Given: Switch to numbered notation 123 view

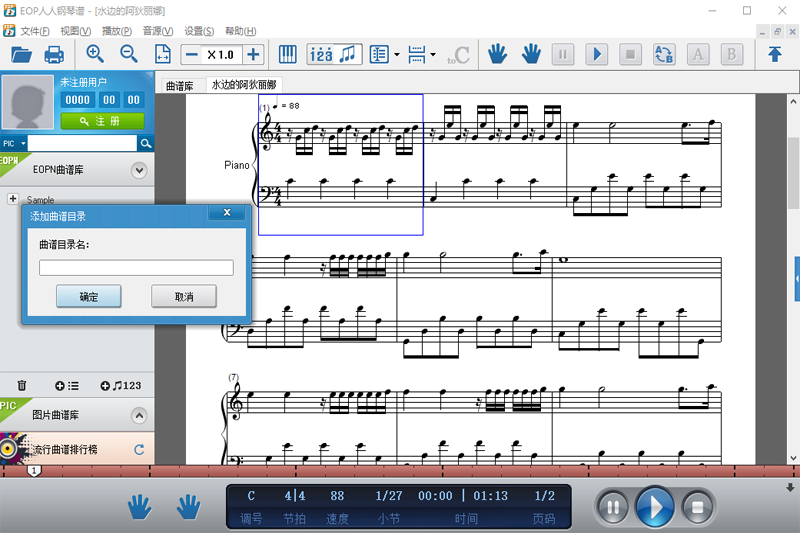Looking at the screenshot, I should click(321, 54).
